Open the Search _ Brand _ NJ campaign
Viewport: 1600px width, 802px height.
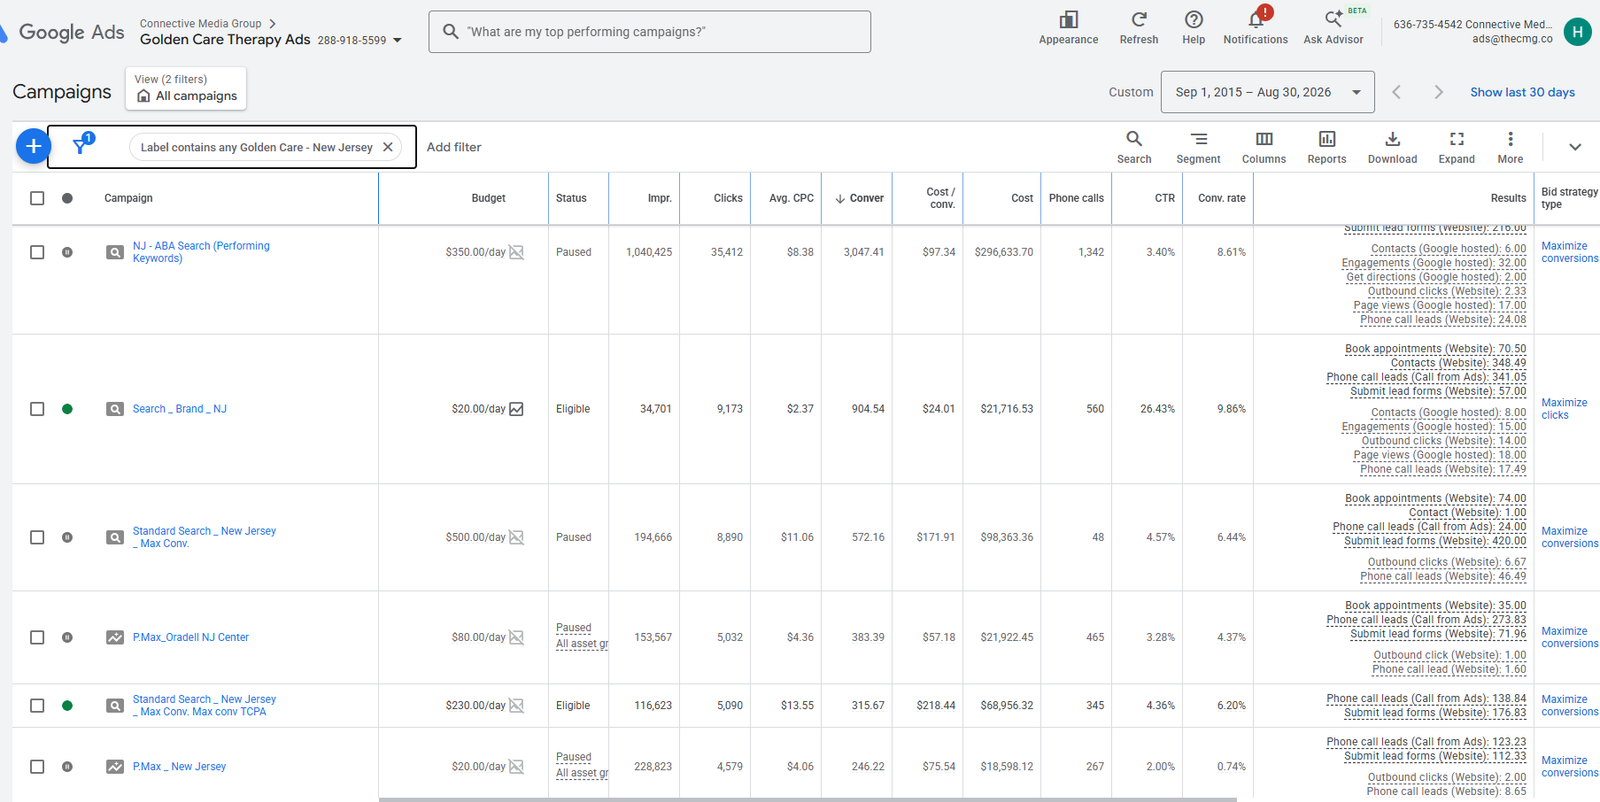point(180,409)
